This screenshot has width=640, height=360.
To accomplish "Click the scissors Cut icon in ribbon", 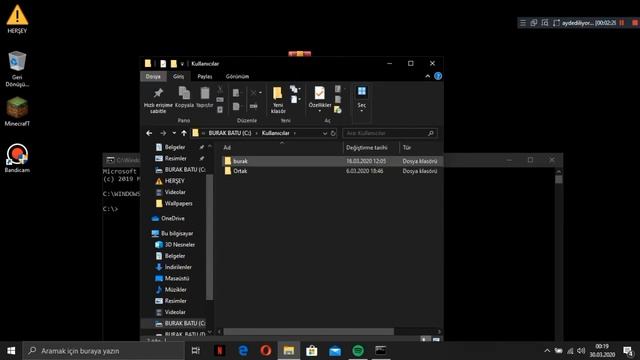I will [220, 89].
